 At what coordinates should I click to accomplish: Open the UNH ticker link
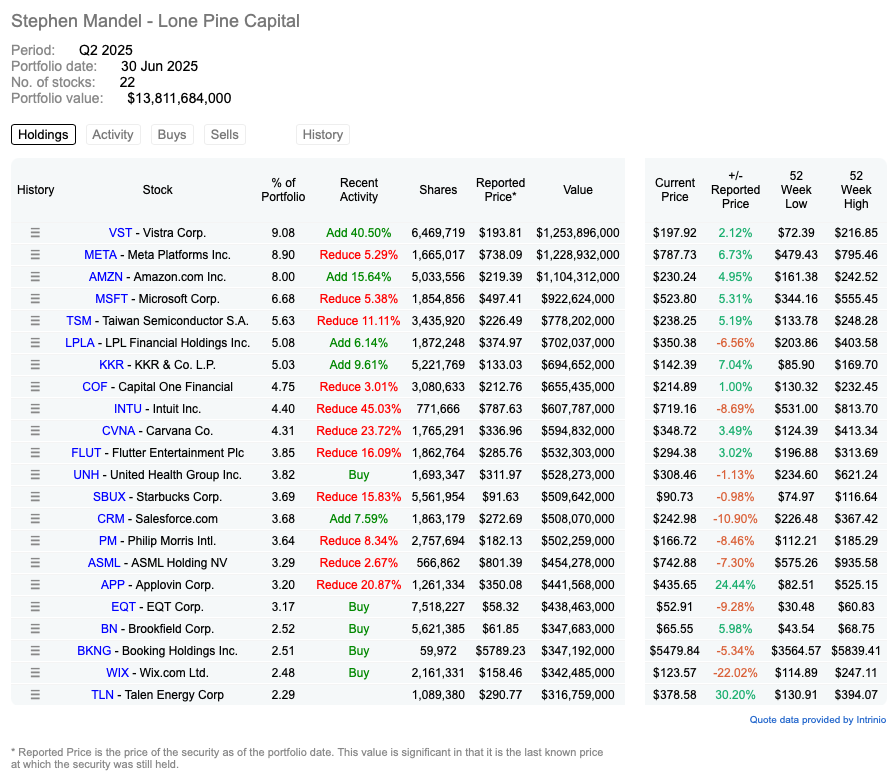[x=86, y=474]
